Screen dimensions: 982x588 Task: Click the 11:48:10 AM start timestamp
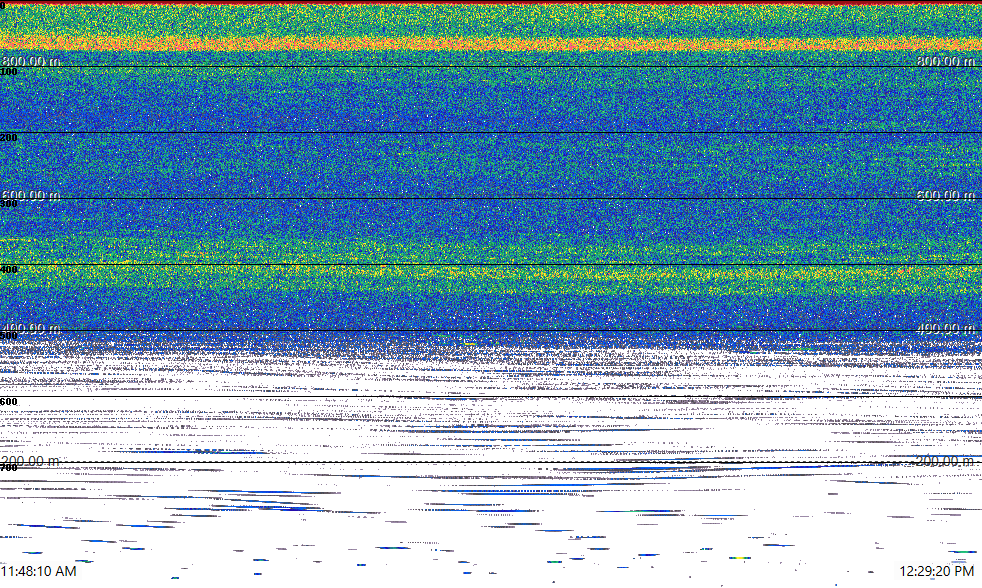38,571
